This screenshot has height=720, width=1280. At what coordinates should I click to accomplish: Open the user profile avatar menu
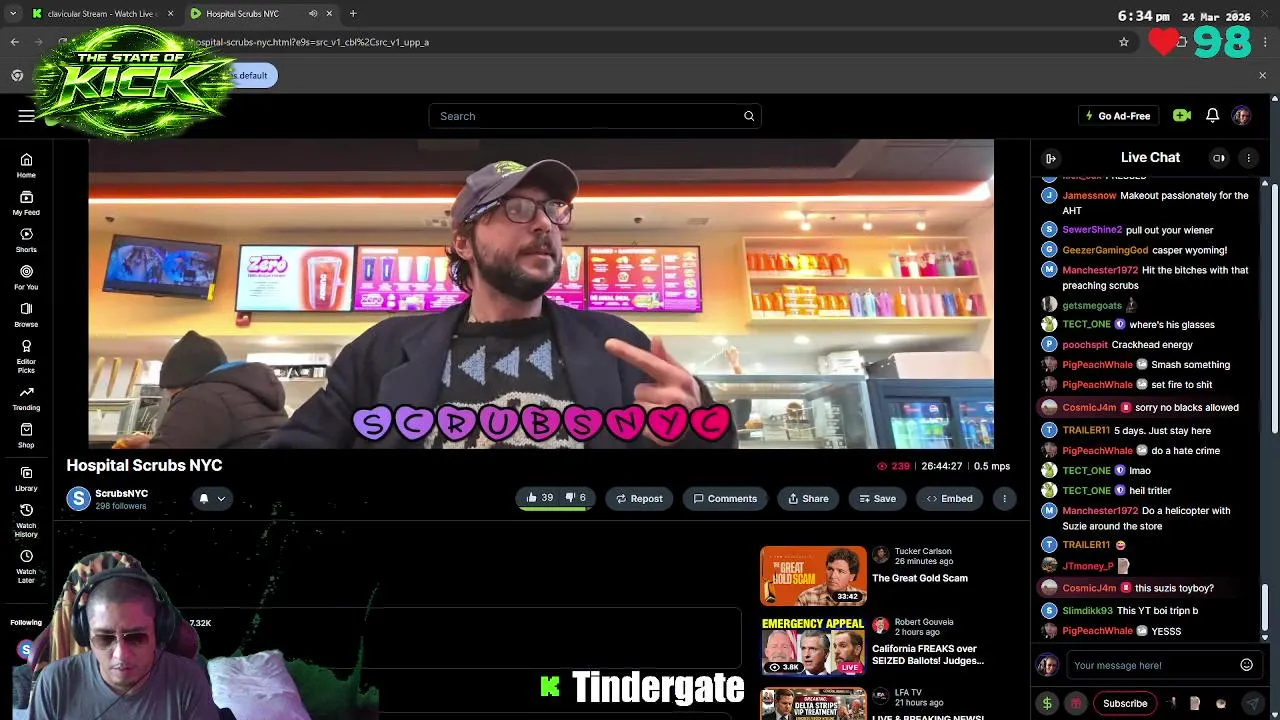point(1241,116)
